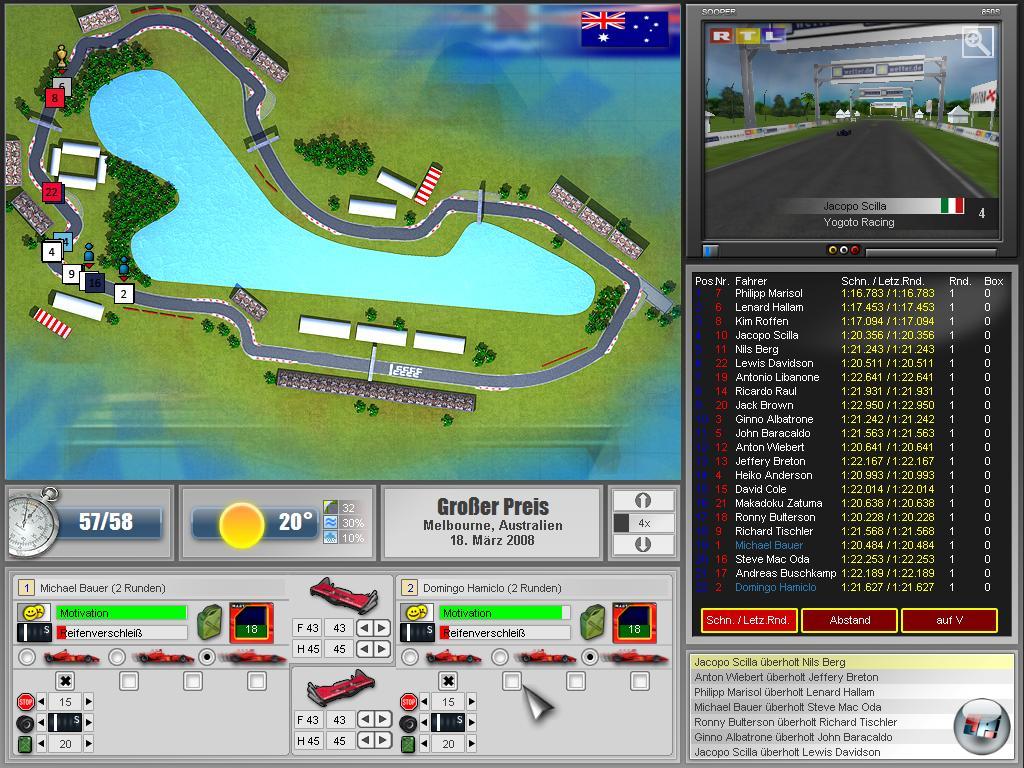Image resolution: width=1024 pixels, height=768 pixels.
Task: Toggle Michael Bauer's X-marked checkbox
Action: [65, 681]
